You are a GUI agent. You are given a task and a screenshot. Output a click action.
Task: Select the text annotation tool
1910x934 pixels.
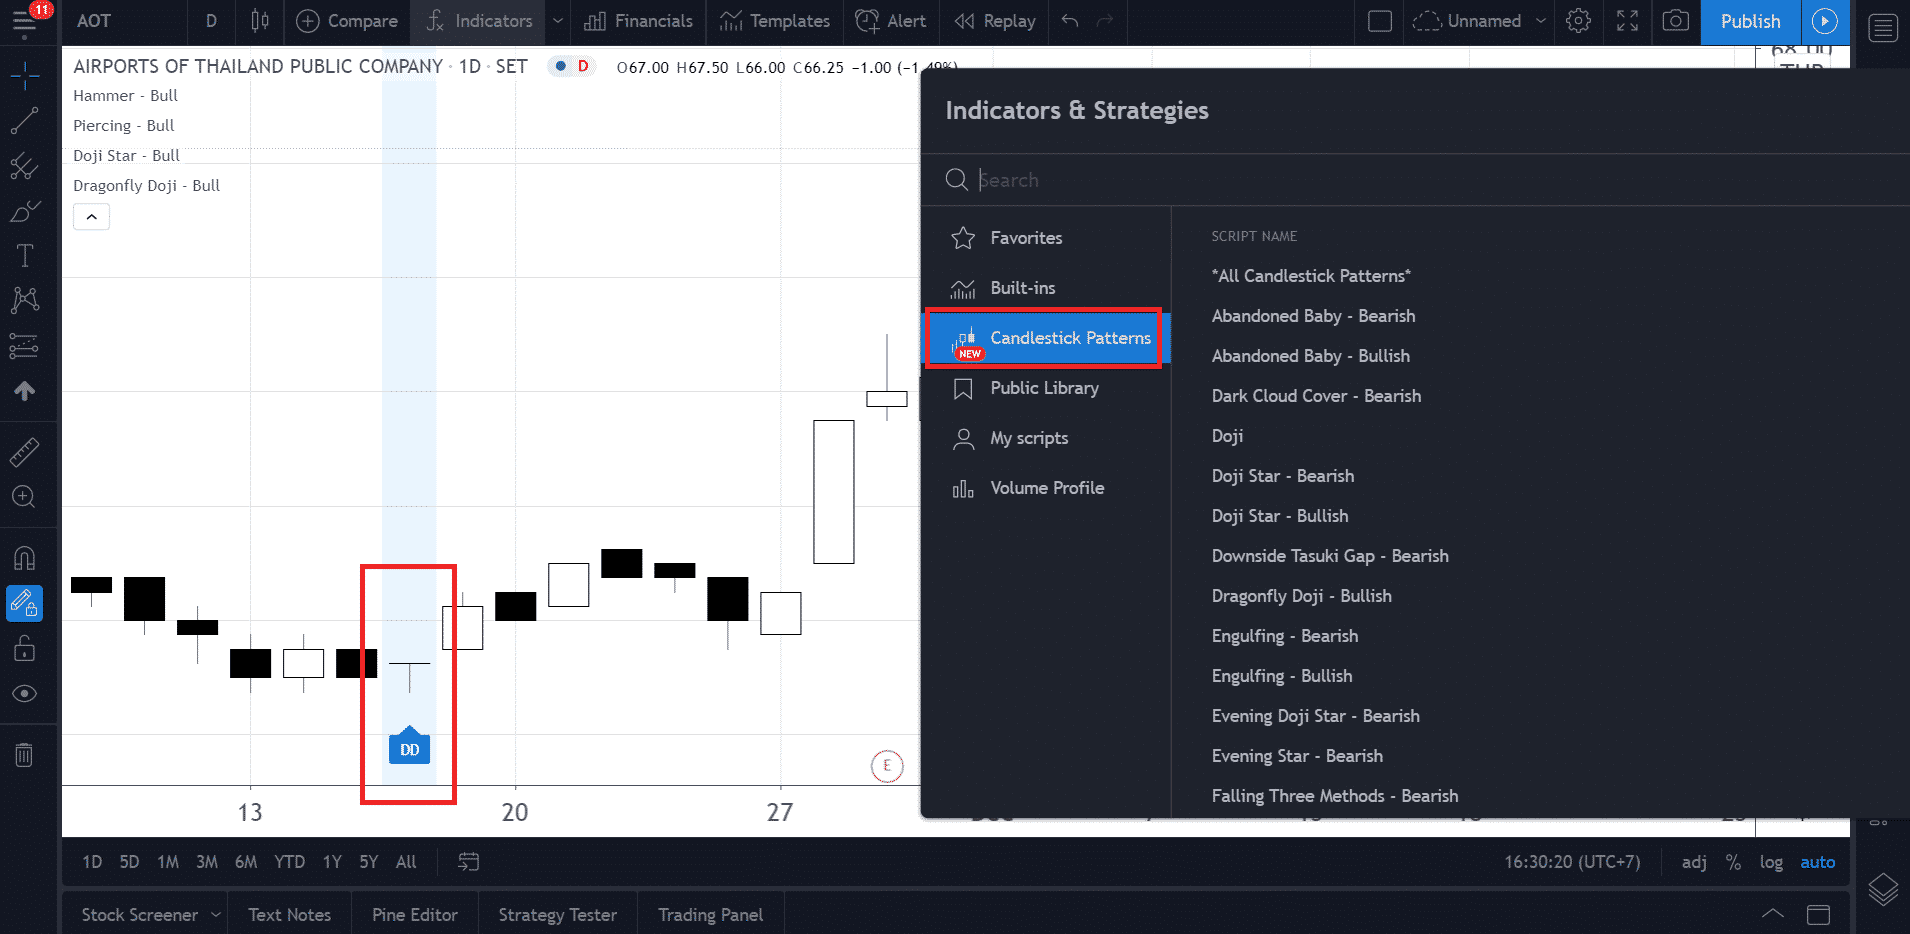(x=24, y=256)
